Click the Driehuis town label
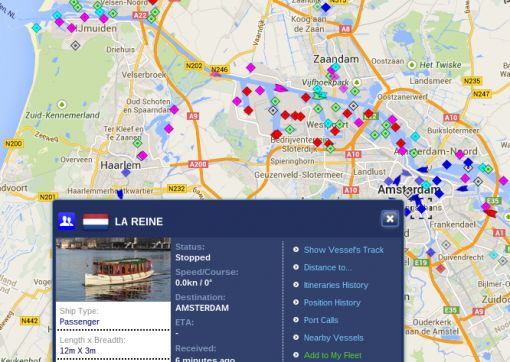 pyautogui.click(x=120, y=50)
